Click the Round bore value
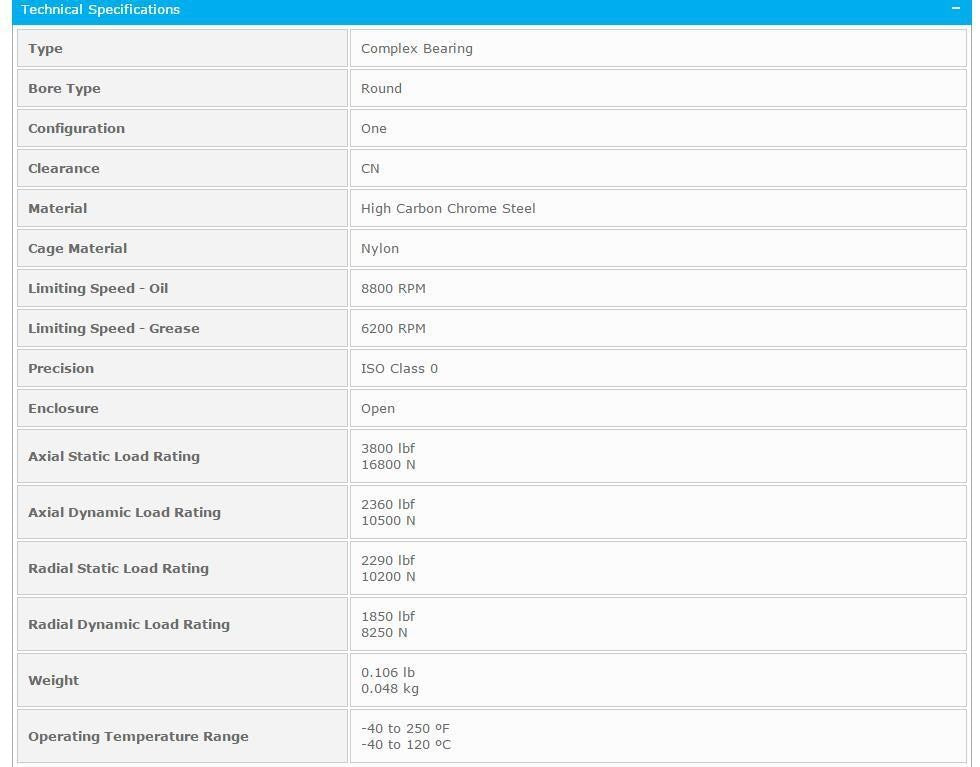This screenshot has width=980, height=767. point(381,88)
